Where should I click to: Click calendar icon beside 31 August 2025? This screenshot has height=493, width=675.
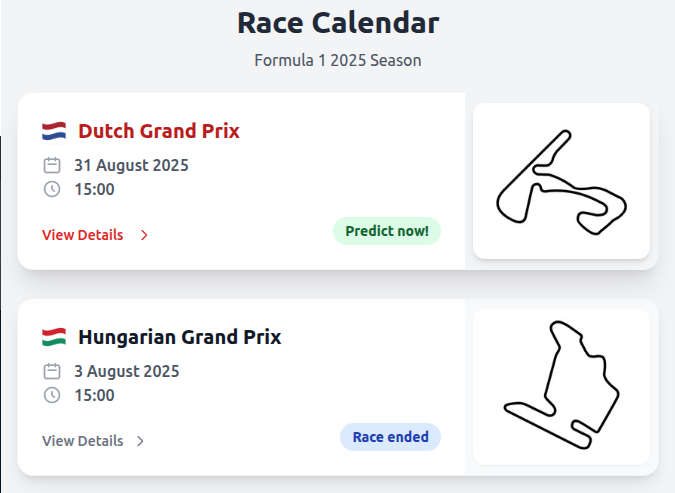52,165
